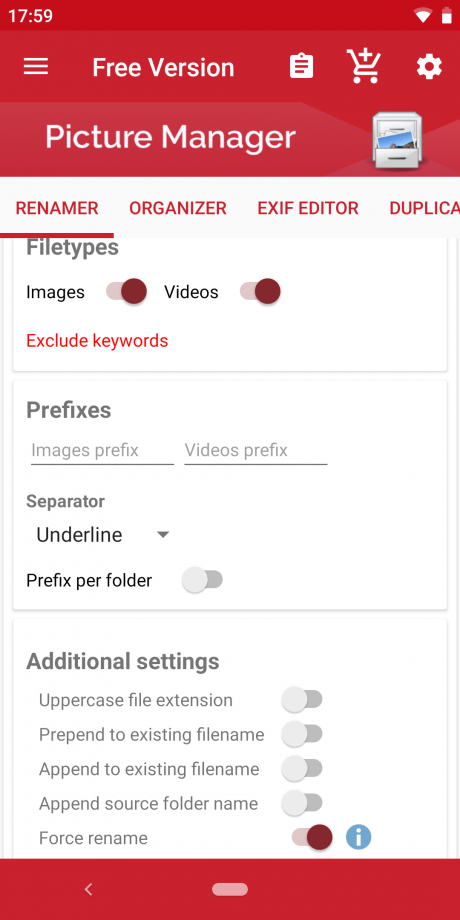Enable Prefix per folder switch
The width and height of the screenshot is (460, 920).
coord(202,580)
